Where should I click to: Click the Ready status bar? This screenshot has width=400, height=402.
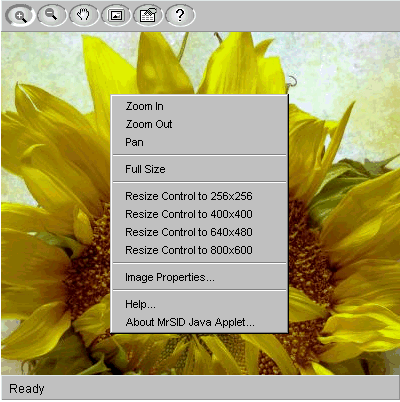coord(200,388)
